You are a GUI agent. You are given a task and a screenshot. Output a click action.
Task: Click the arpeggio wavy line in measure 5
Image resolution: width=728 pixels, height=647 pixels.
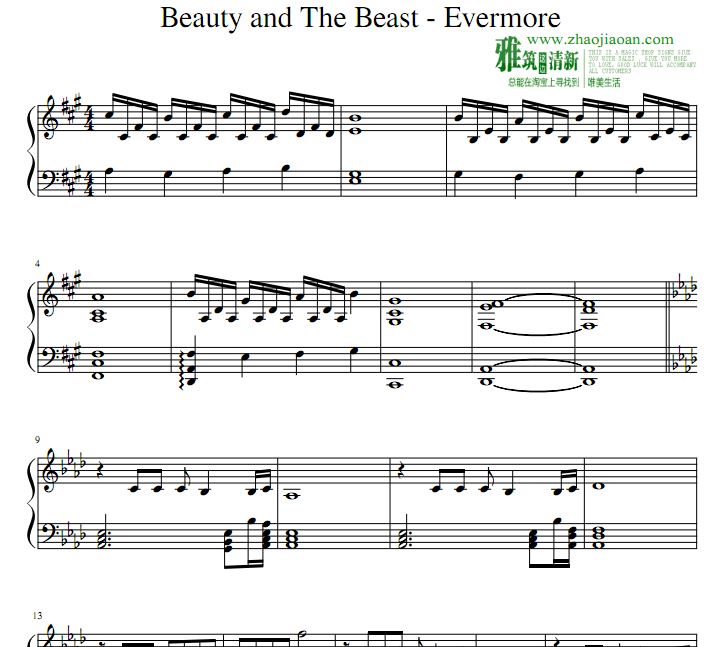click(x=182, y=370)
